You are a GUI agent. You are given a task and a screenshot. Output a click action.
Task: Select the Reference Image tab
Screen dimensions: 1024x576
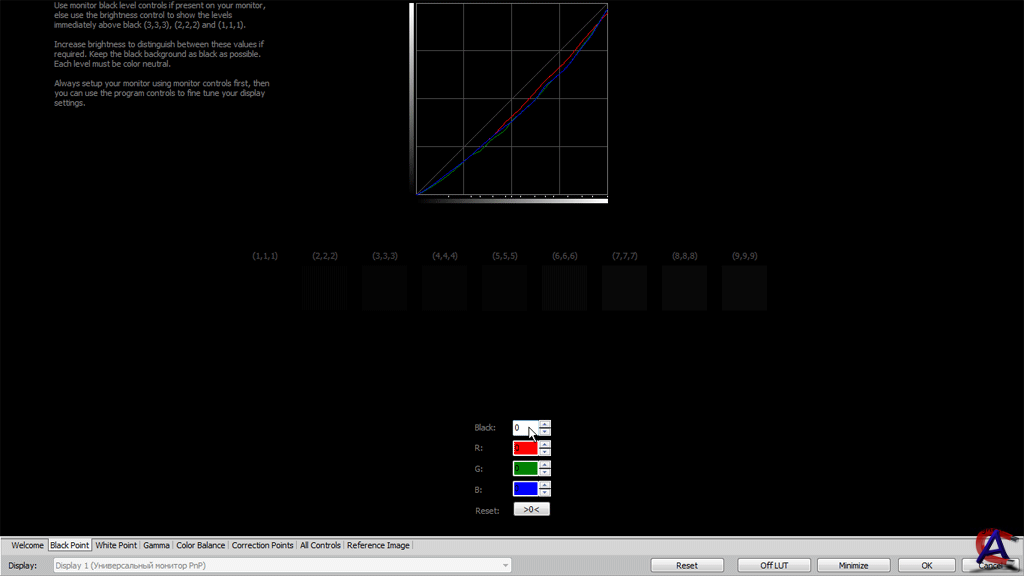[378, 545]
